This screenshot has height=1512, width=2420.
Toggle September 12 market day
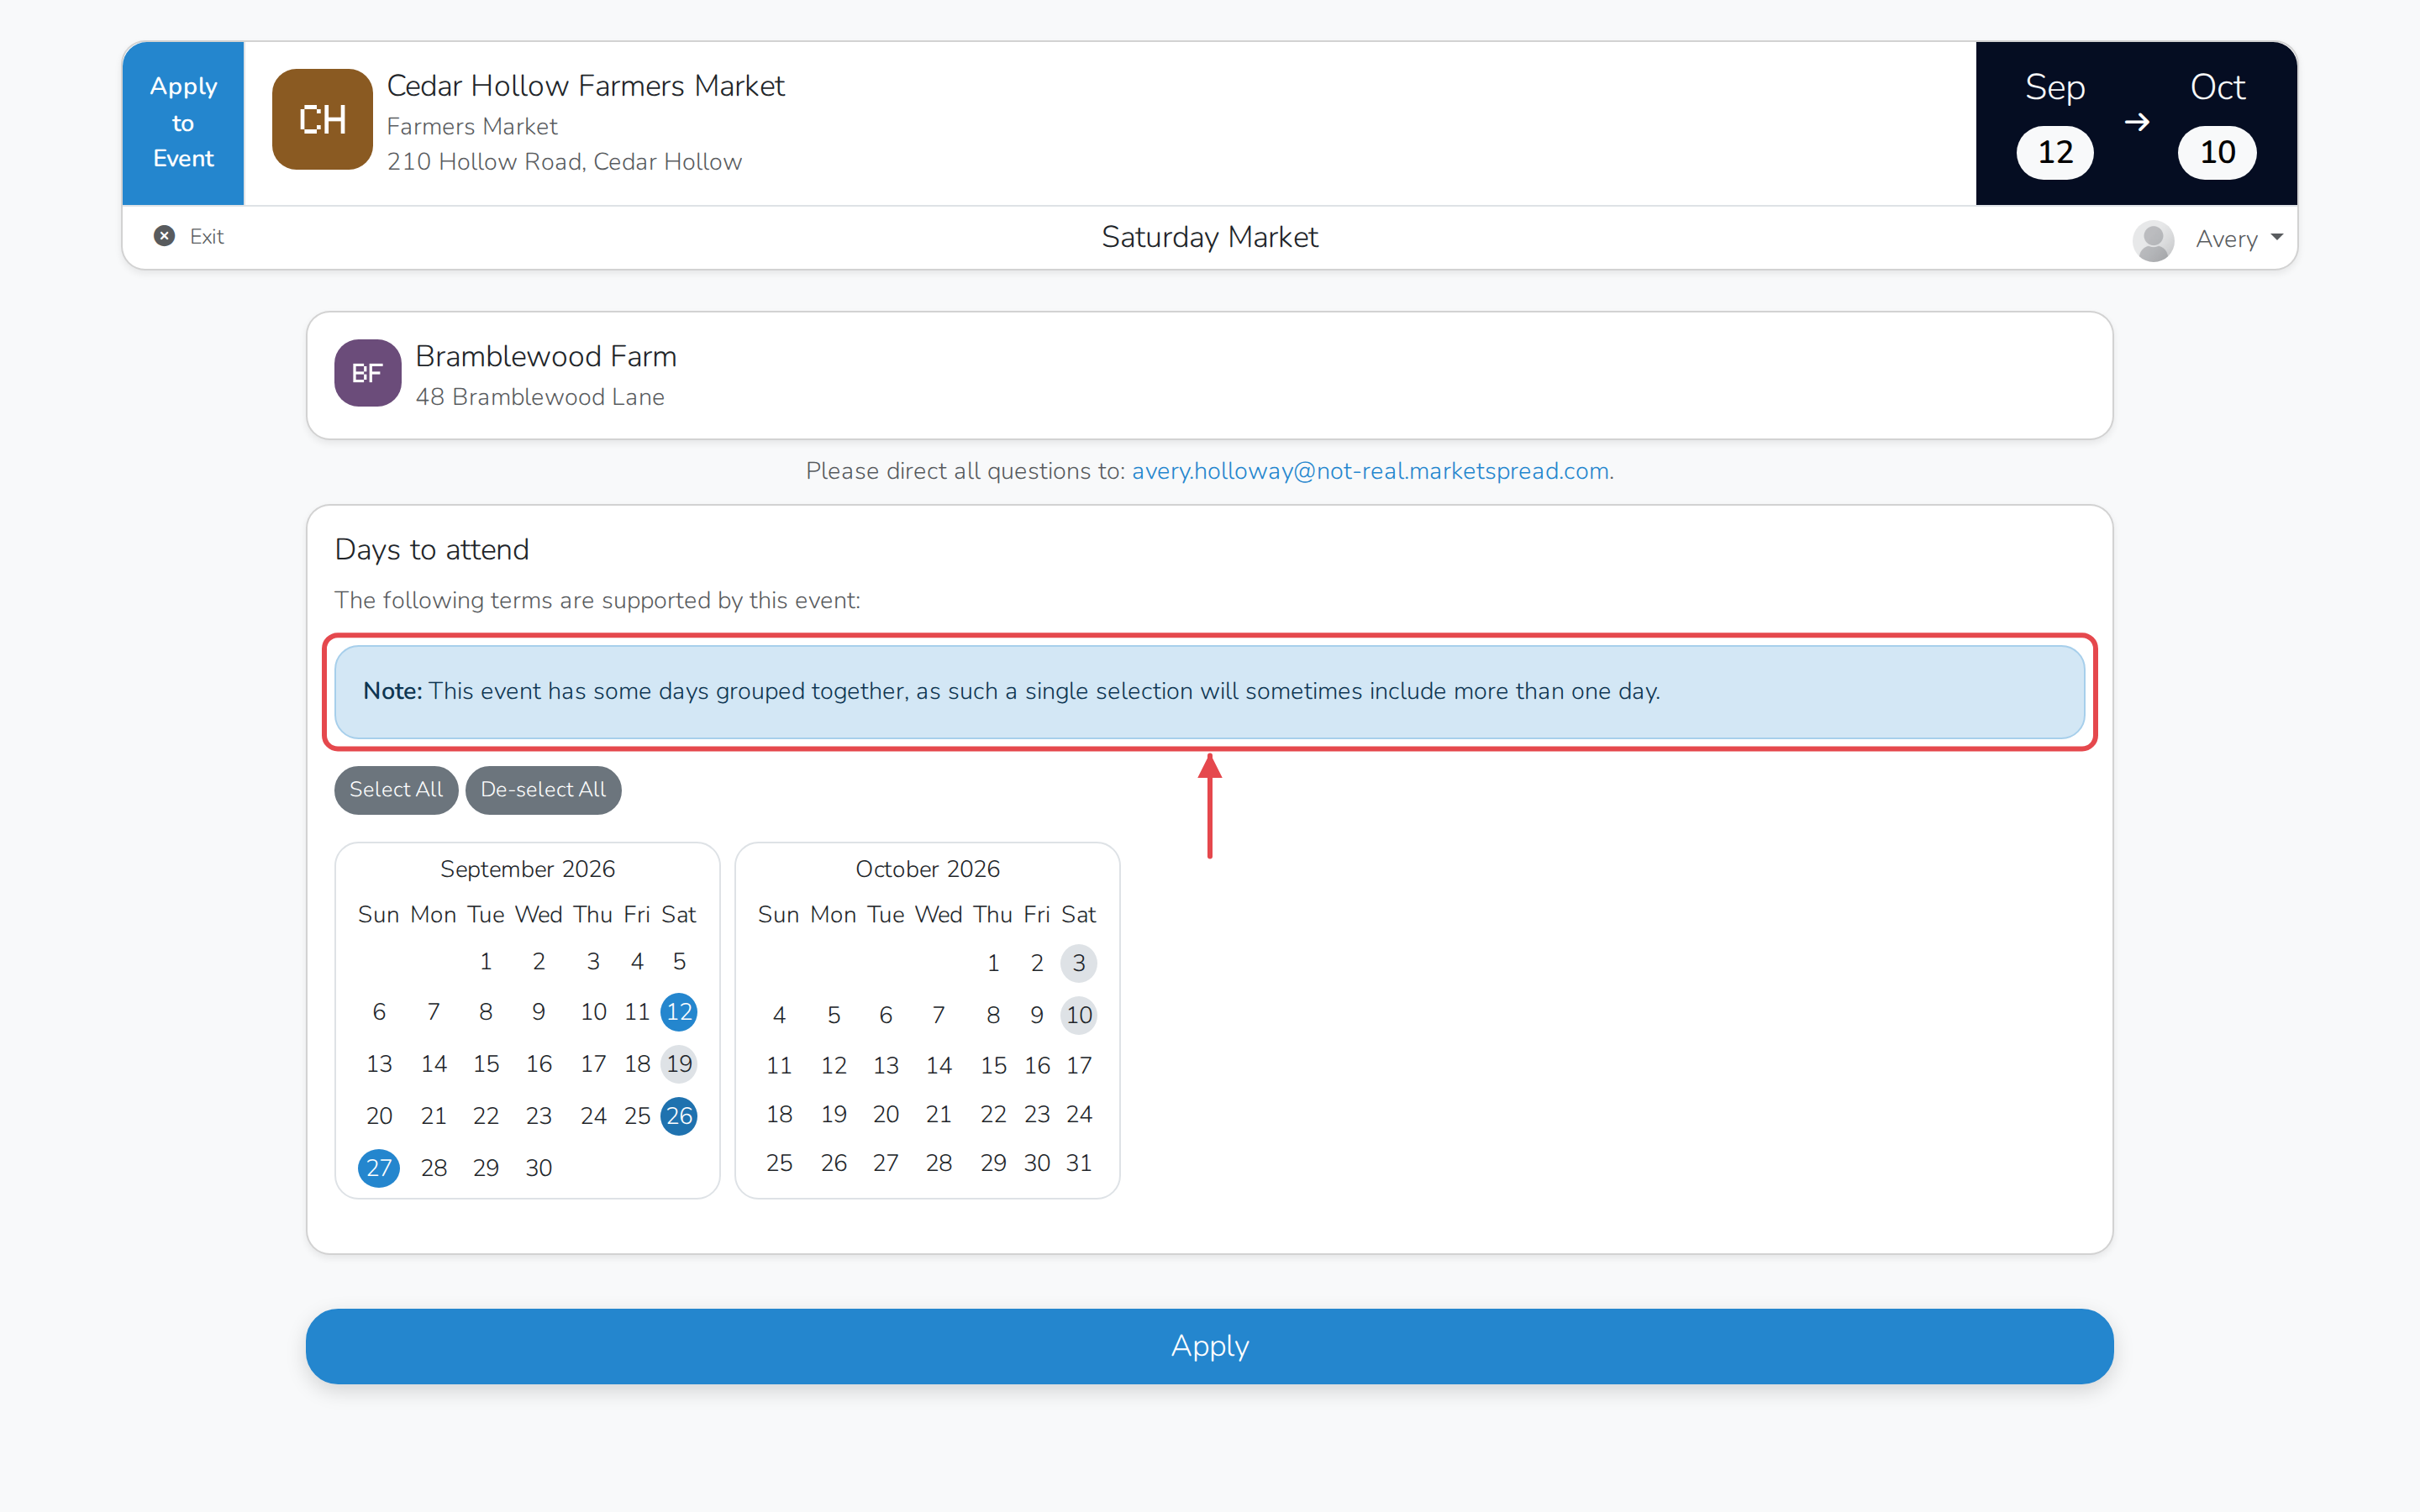click(679, 1012)
